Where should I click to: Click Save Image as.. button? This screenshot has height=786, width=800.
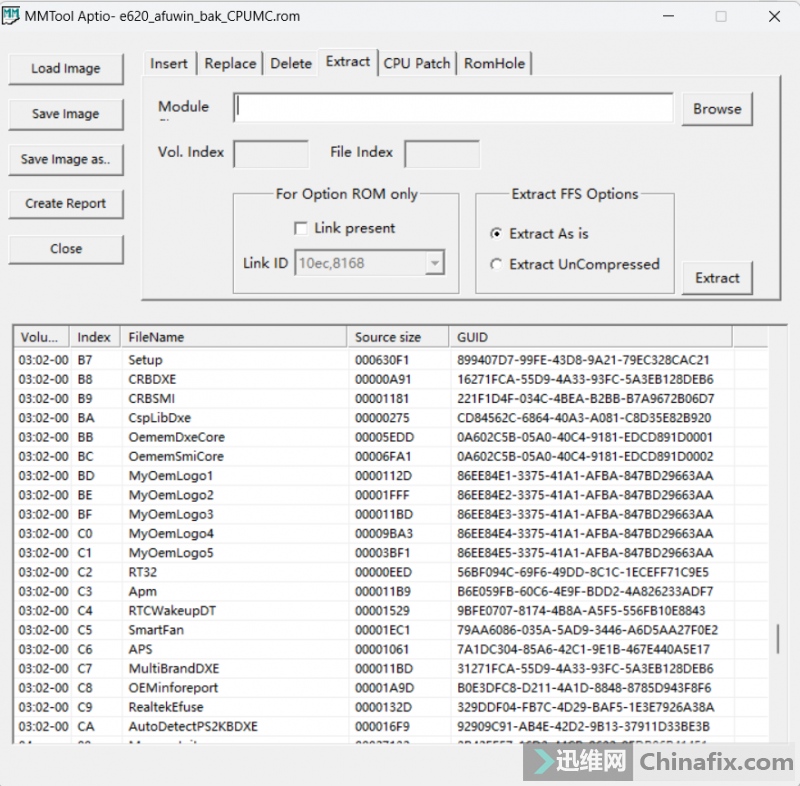[x=66, y=159]
